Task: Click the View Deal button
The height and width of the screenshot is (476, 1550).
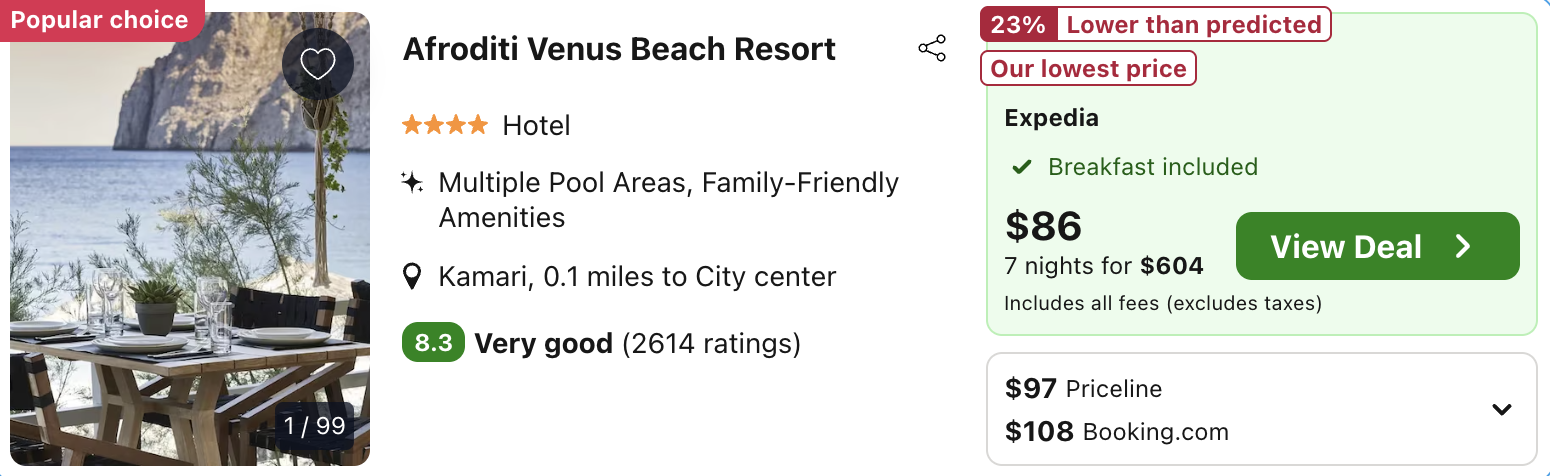Action: 1378,246
